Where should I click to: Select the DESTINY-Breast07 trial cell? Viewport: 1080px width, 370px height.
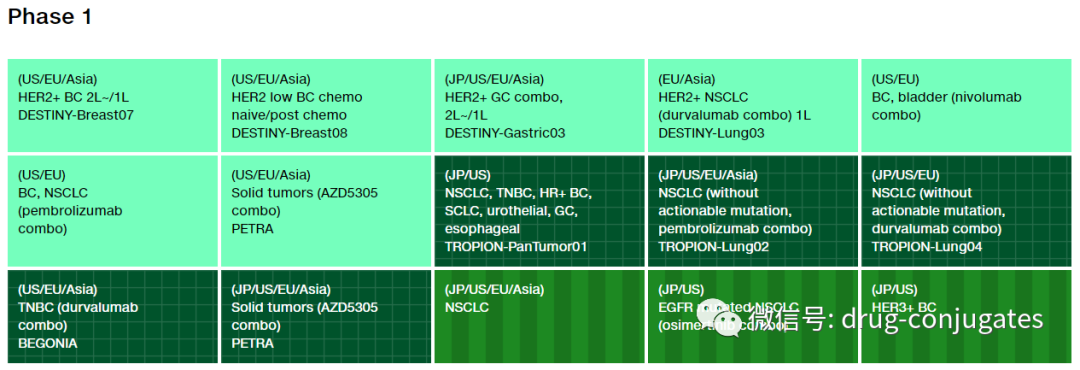click(x=113, y=105)
